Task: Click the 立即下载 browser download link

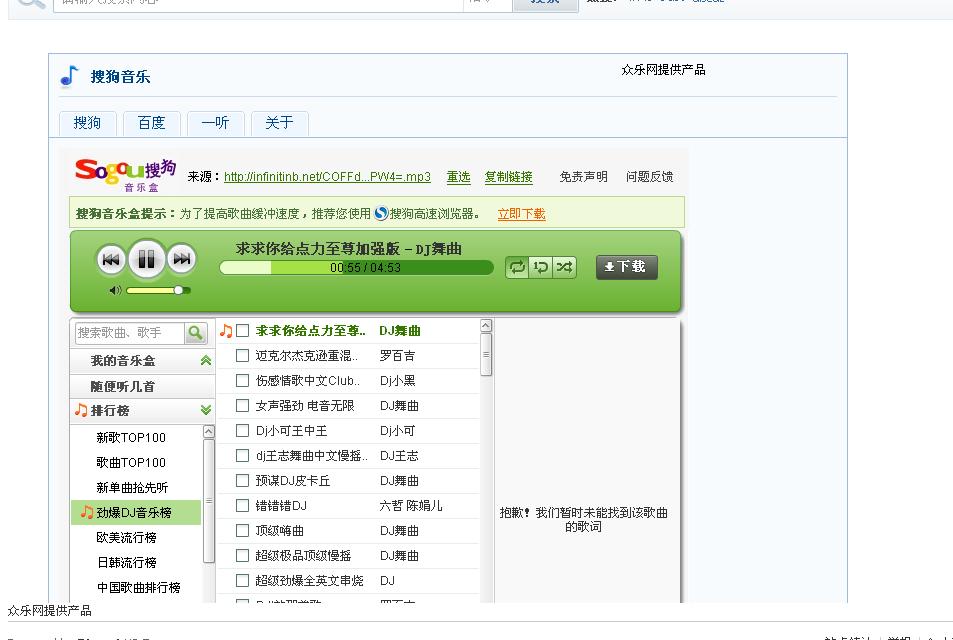Action: [521, 214]
